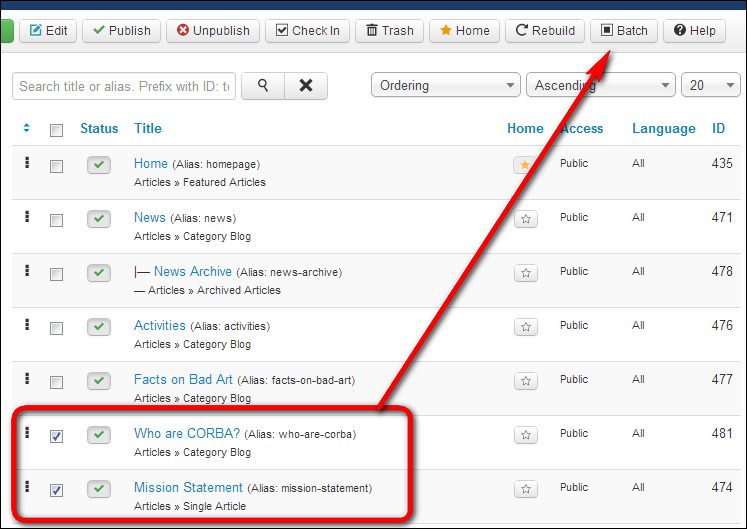Viewport: 747px width, 529px height.
Task: Click the ordering sort arrows column icon
Action: pos(27,128)
